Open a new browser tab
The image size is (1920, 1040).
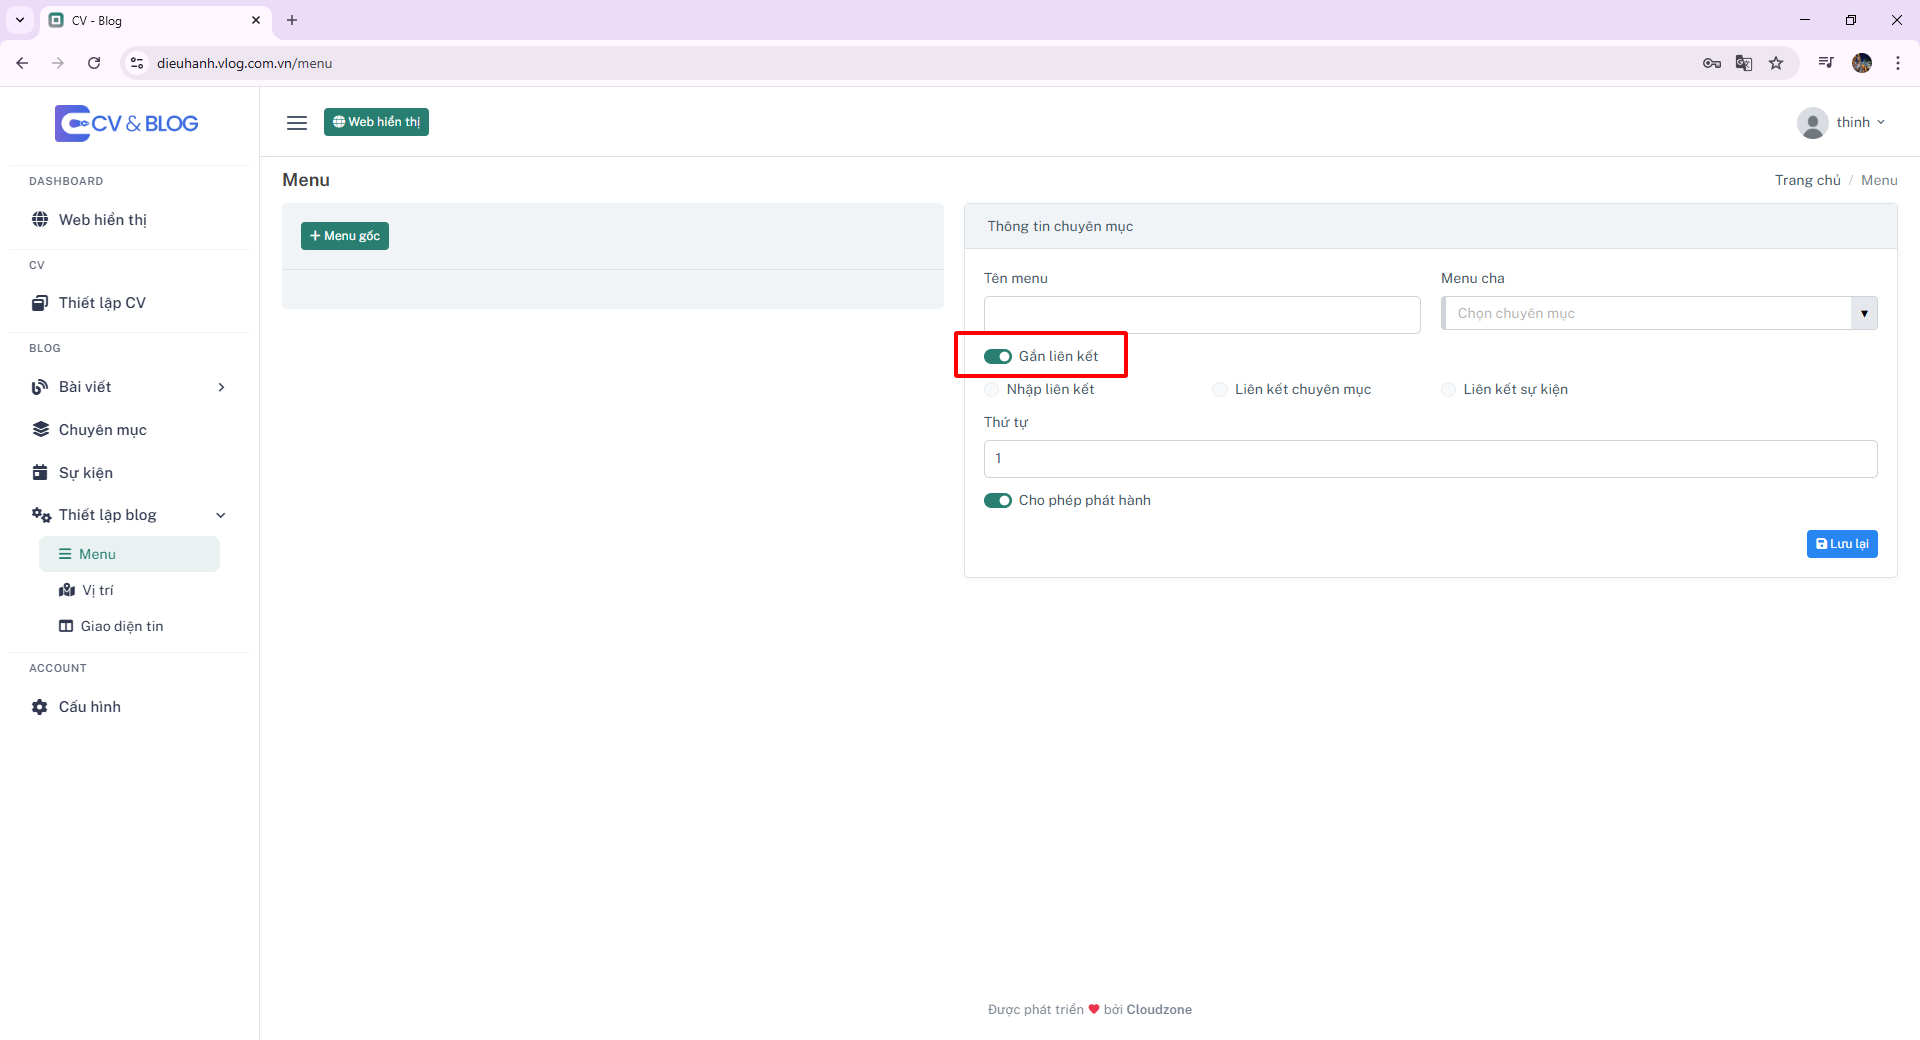pos(292,20)
